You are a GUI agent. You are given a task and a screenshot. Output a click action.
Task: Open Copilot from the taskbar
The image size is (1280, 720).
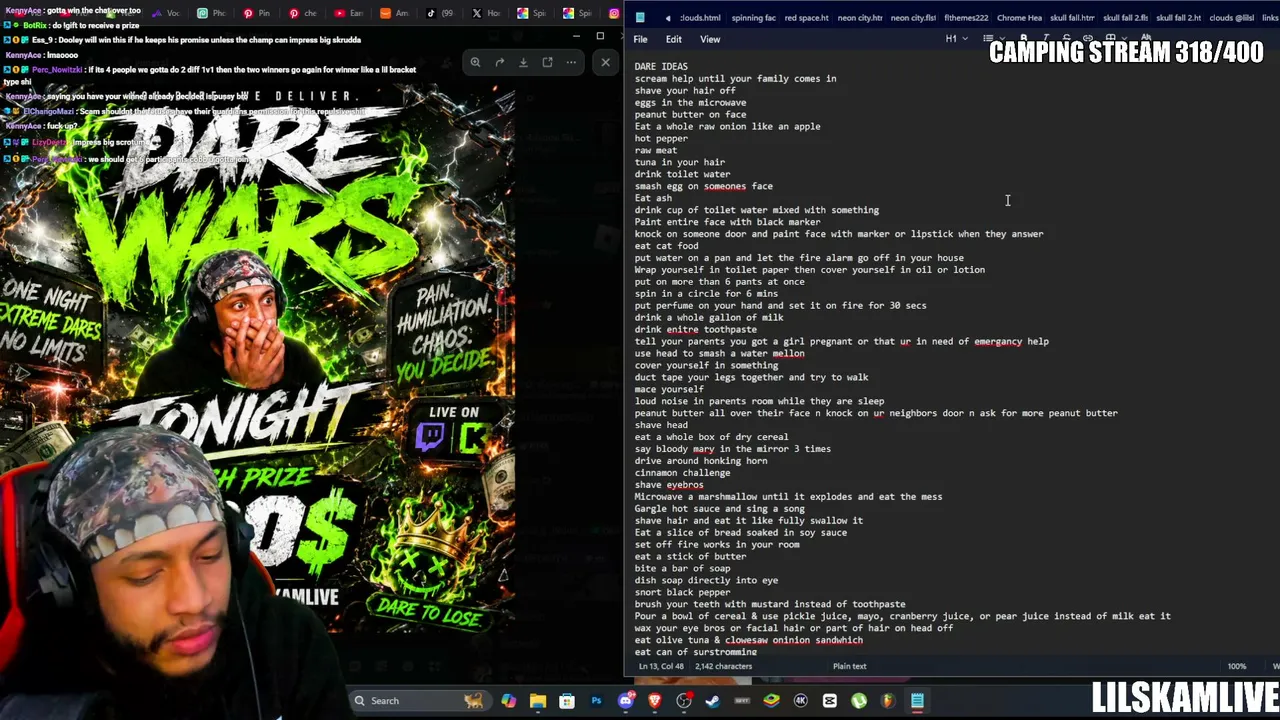point(509,701)
